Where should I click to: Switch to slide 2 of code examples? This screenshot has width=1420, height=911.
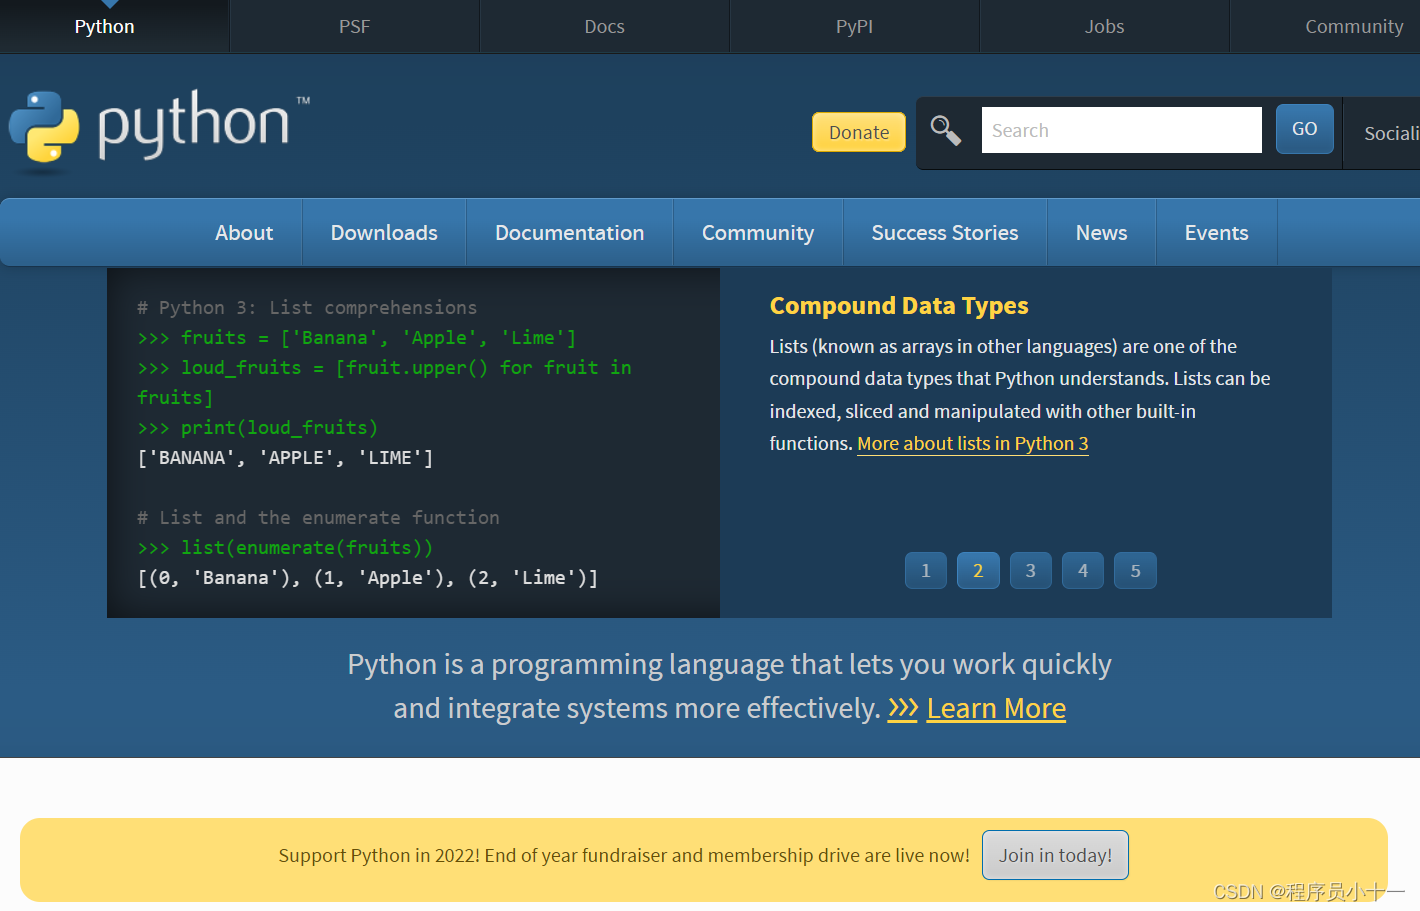point(978,571)
